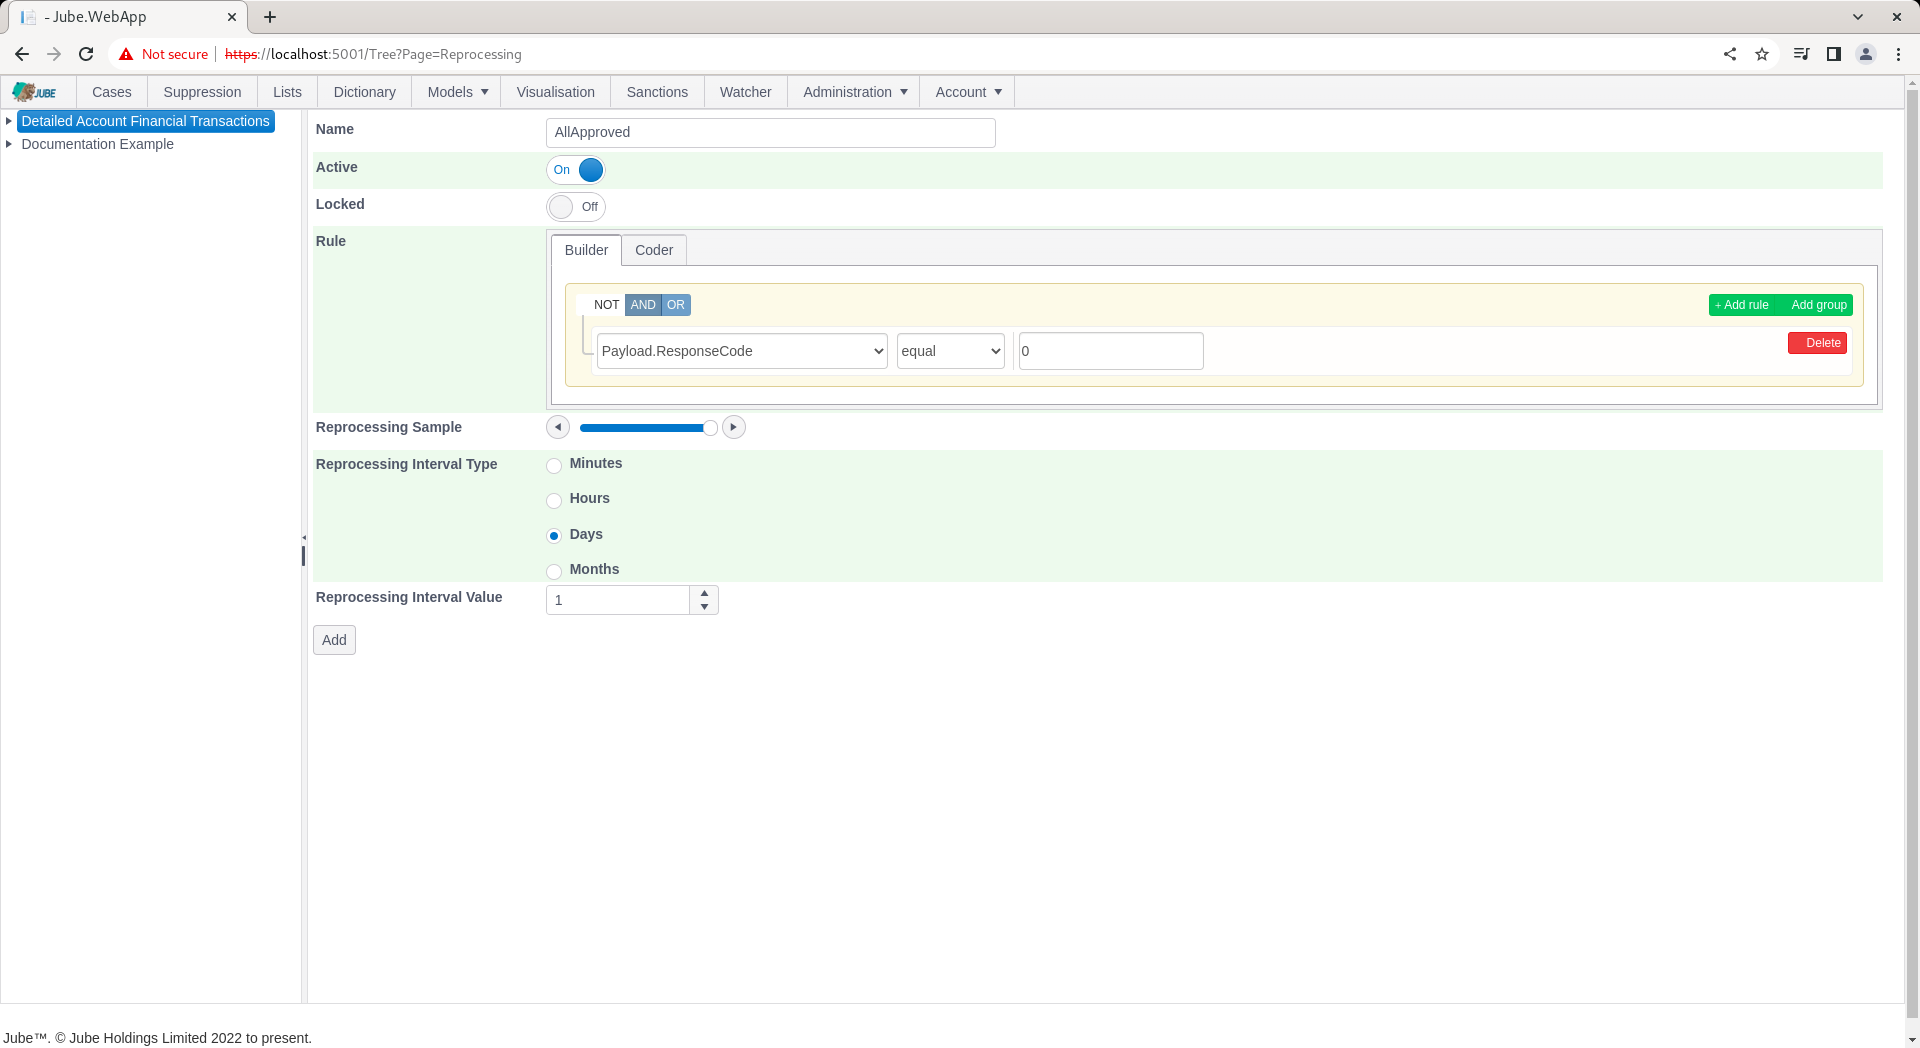Open the browser profile icon
This screenshot has height=1048, width=1920.
pyautogui.click(x=1866, y=54)
